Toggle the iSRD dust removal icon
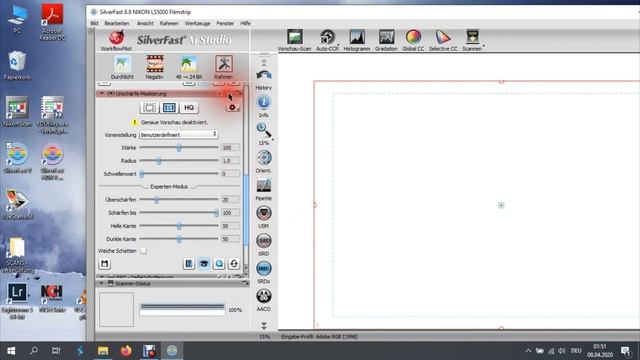 tap(264, 244)
